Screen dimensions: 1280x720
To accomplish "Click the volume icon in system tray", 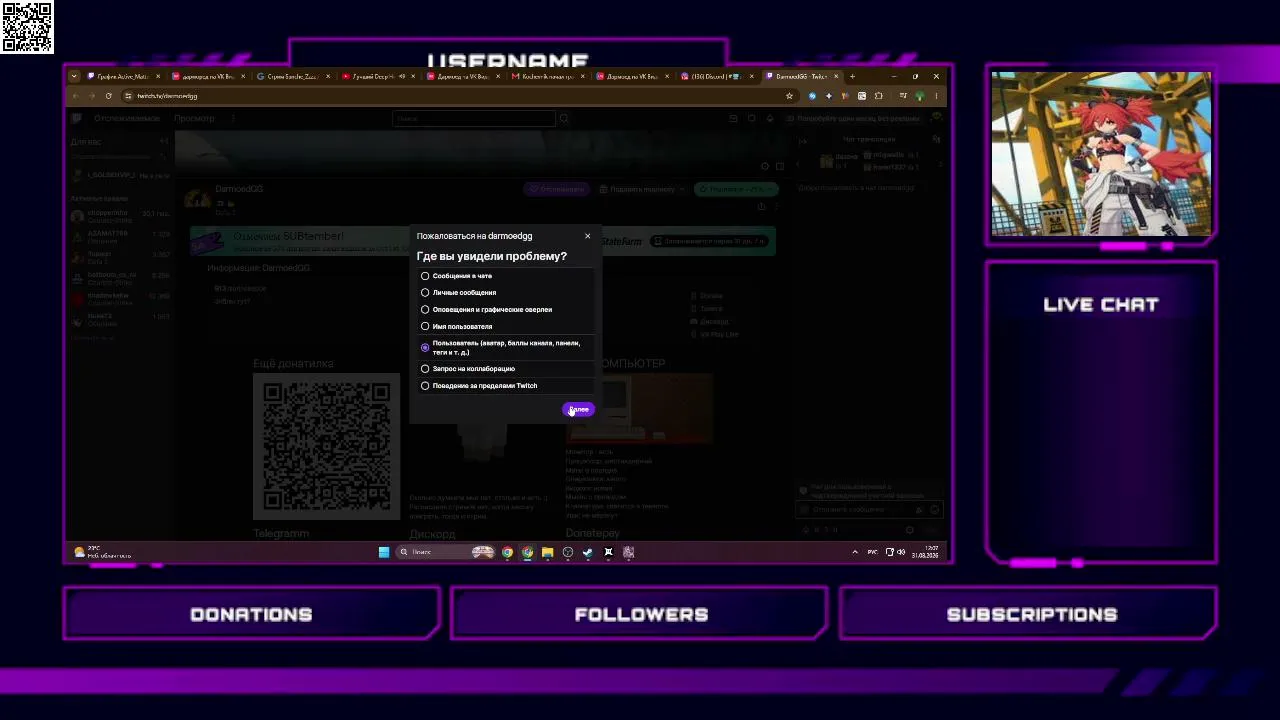I will (901, 552).
